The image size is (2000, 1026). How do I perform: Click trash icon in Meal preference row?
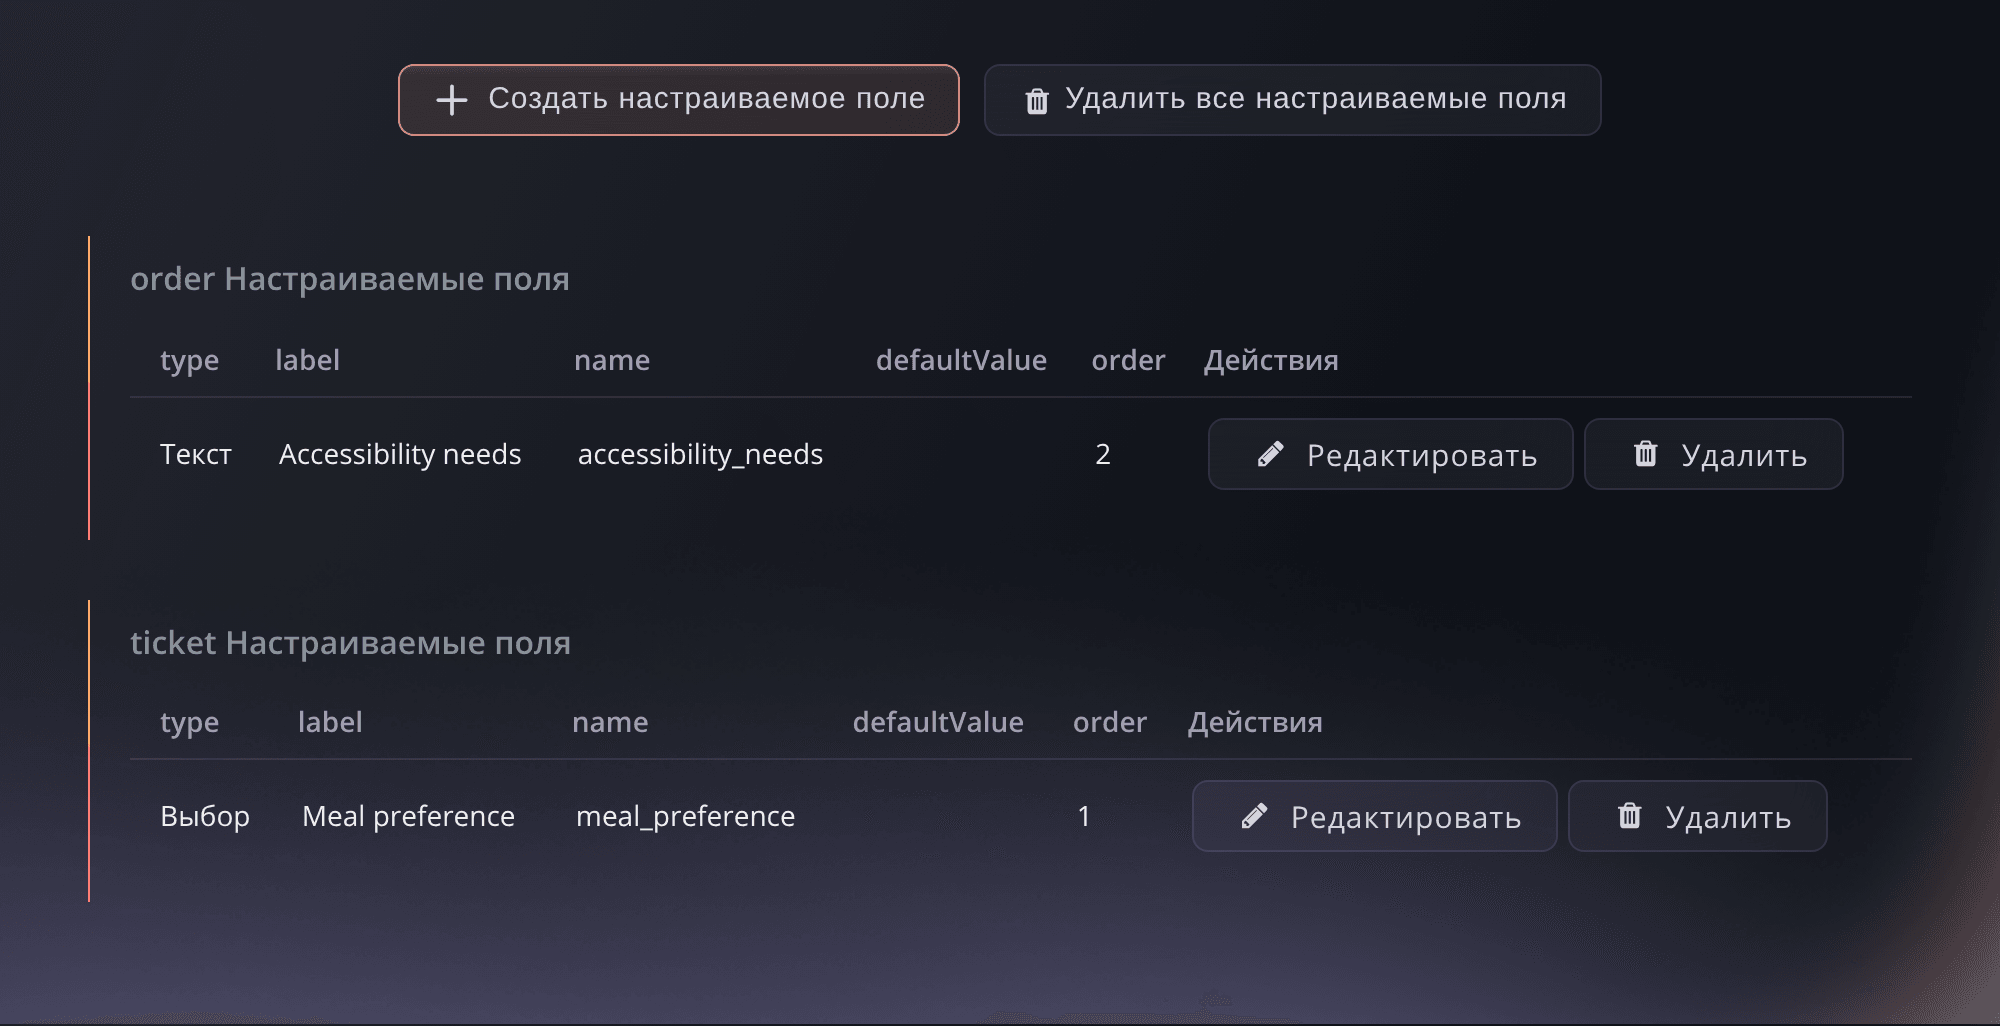click(1629, 816)
